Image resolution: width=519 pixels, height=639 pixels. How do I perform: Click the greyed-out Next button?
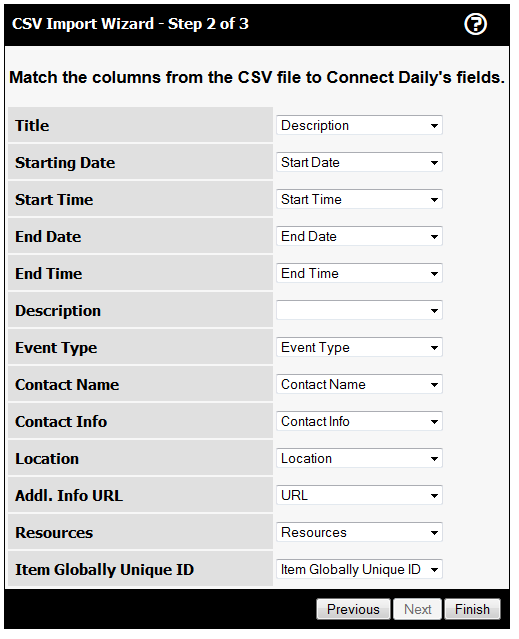(417, 609)
